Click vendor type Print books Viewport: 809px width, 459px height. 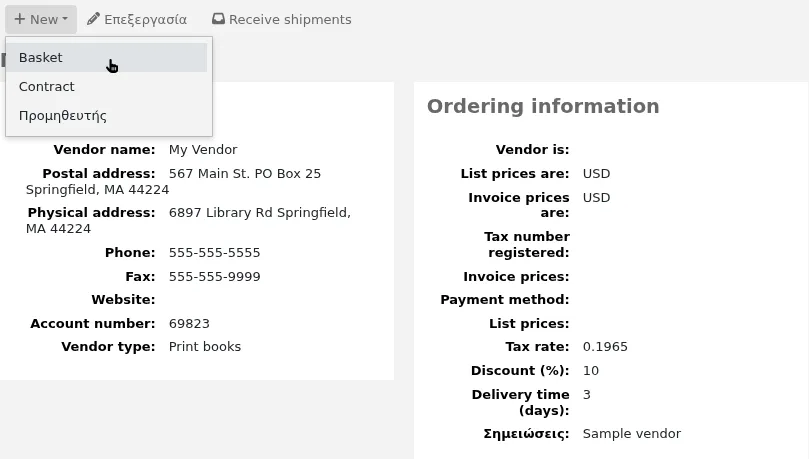click(205, 347)
